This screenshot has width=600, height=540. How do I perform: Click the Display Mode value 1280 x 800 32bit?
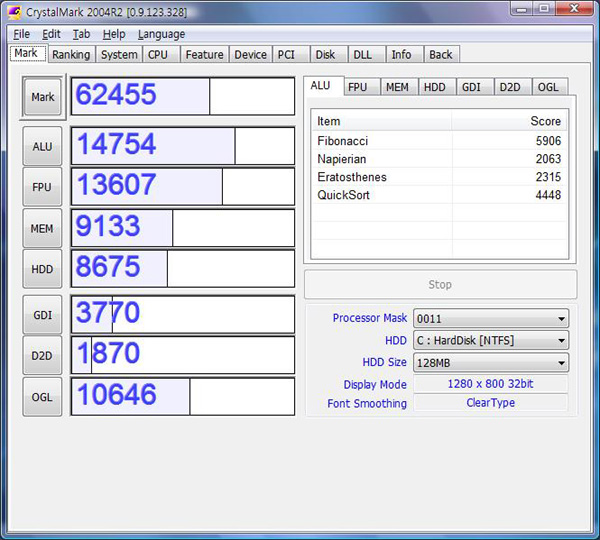click(491, 383)
